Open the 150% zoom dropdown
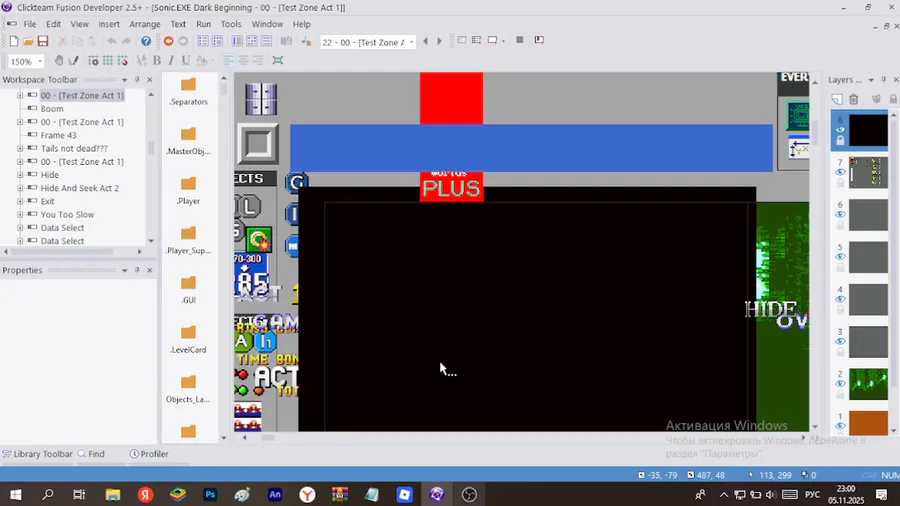The image size is (900, 506). tap(40, 61)
